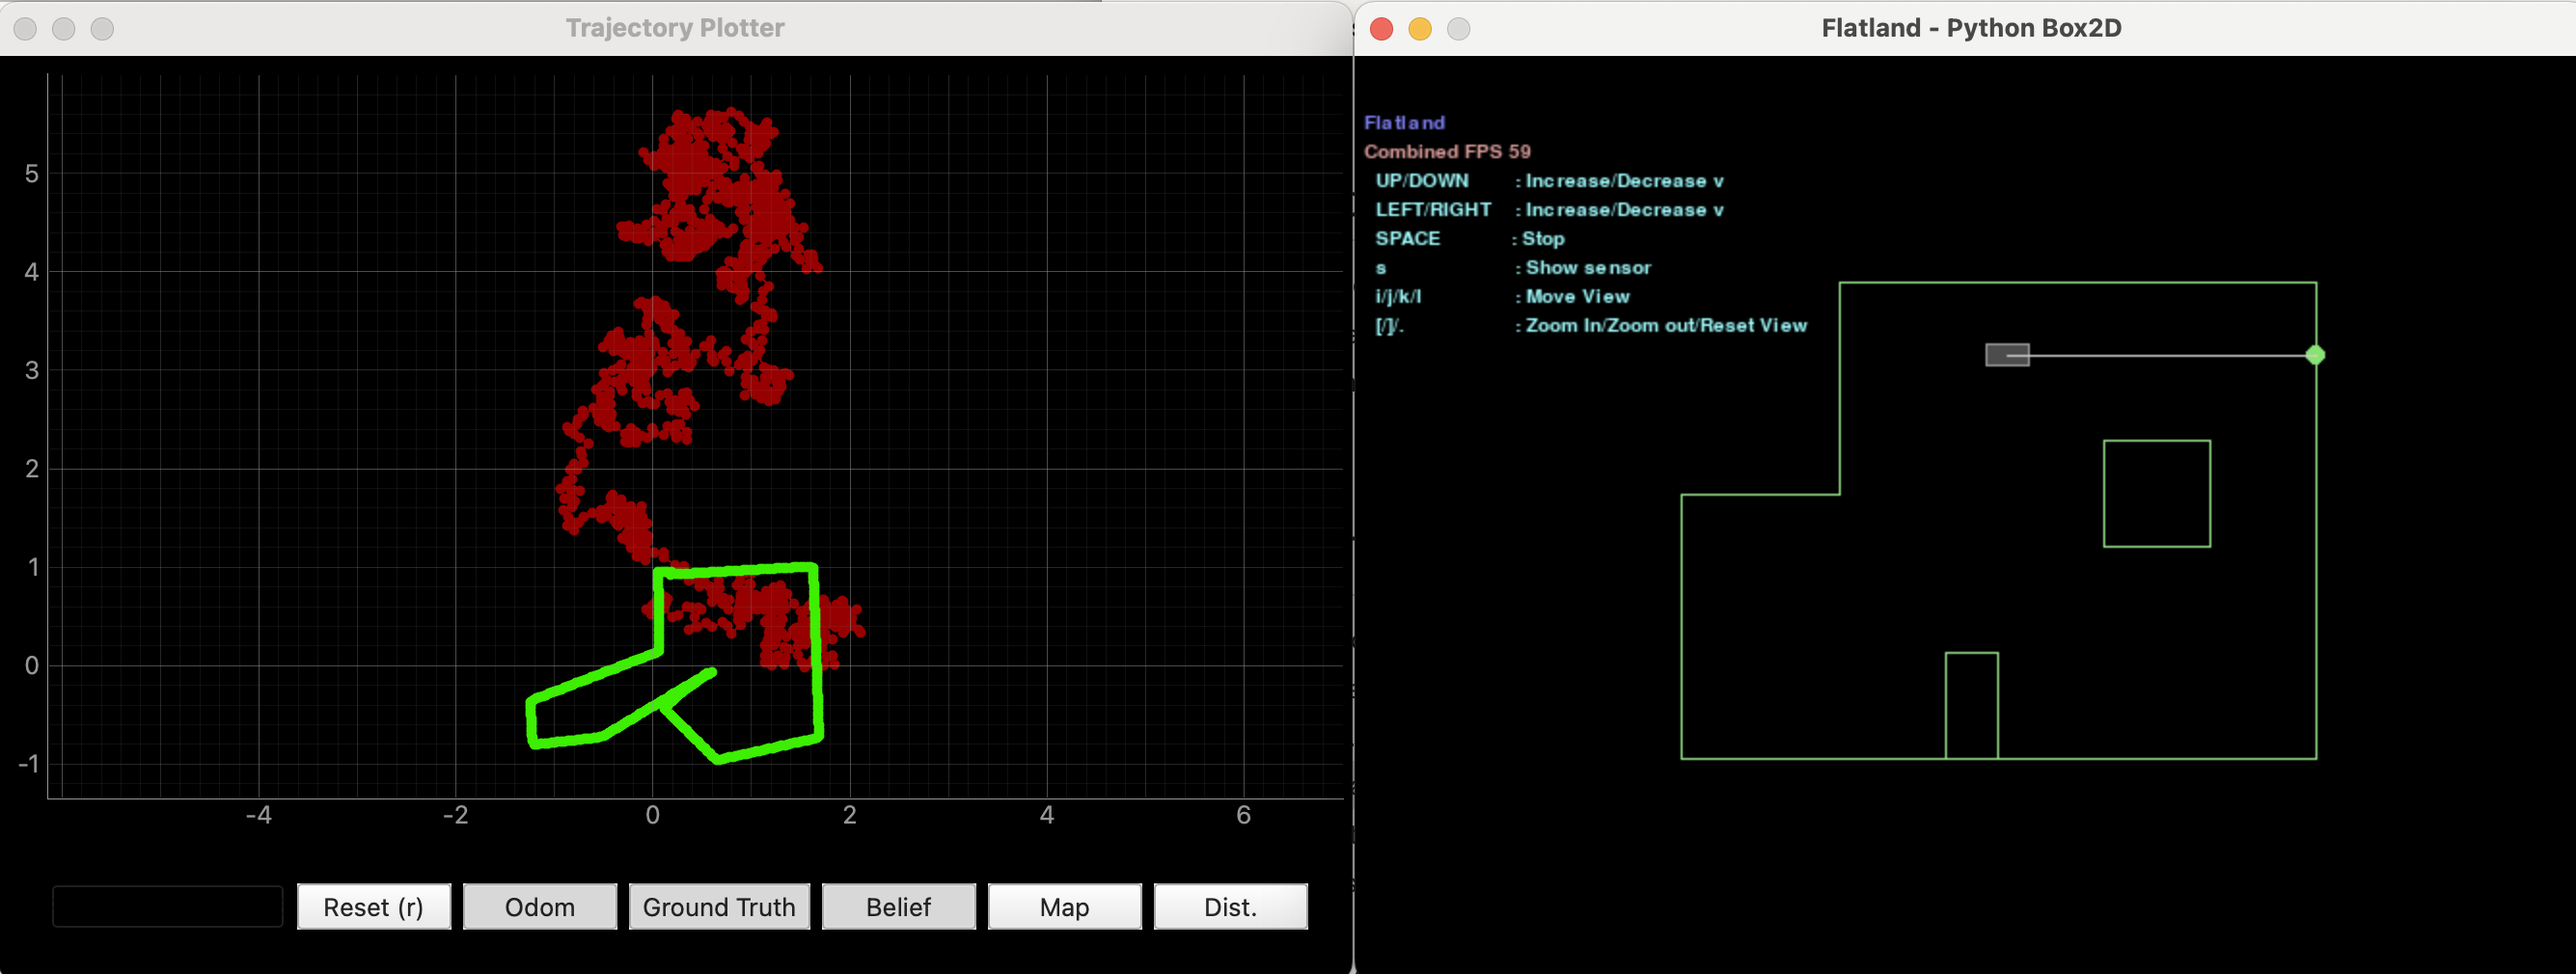Toggle the Ground Truth button
2576x974 pixels.
719,906
